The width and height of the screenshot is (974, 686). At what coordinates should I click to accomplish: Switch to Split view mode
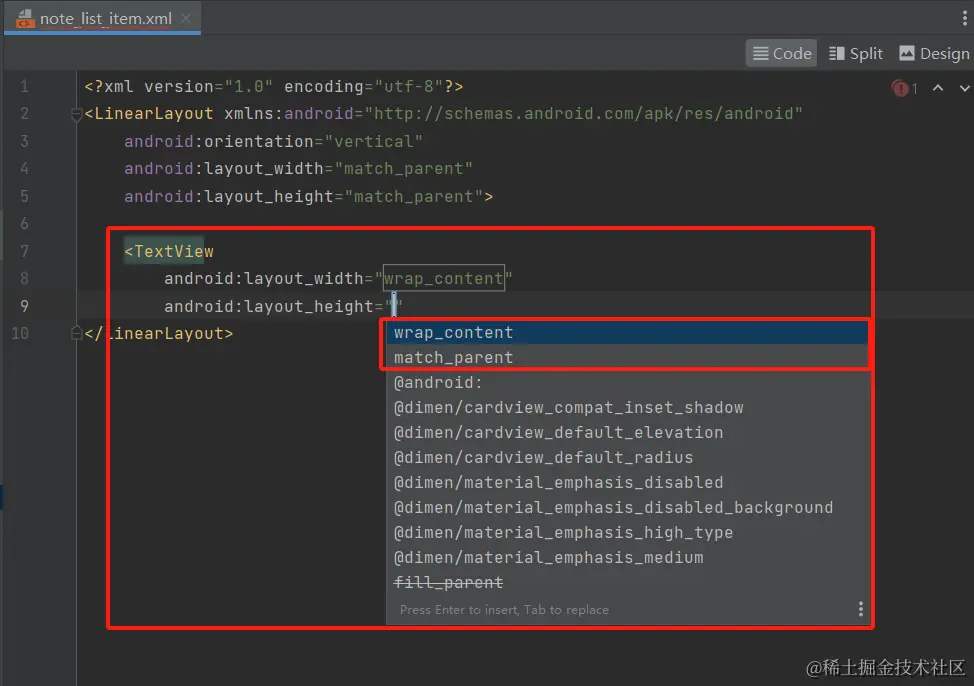(855, 53)
